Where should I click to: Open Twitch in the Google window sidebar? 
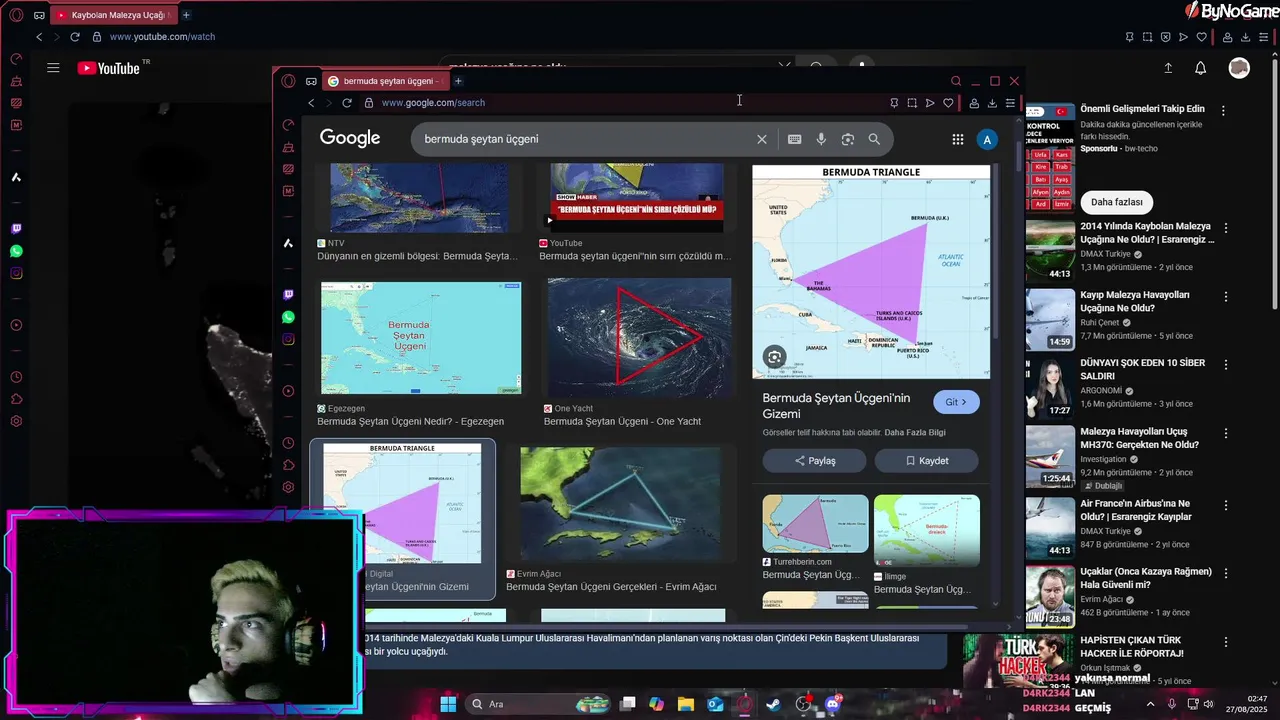(x=288, y=295)
